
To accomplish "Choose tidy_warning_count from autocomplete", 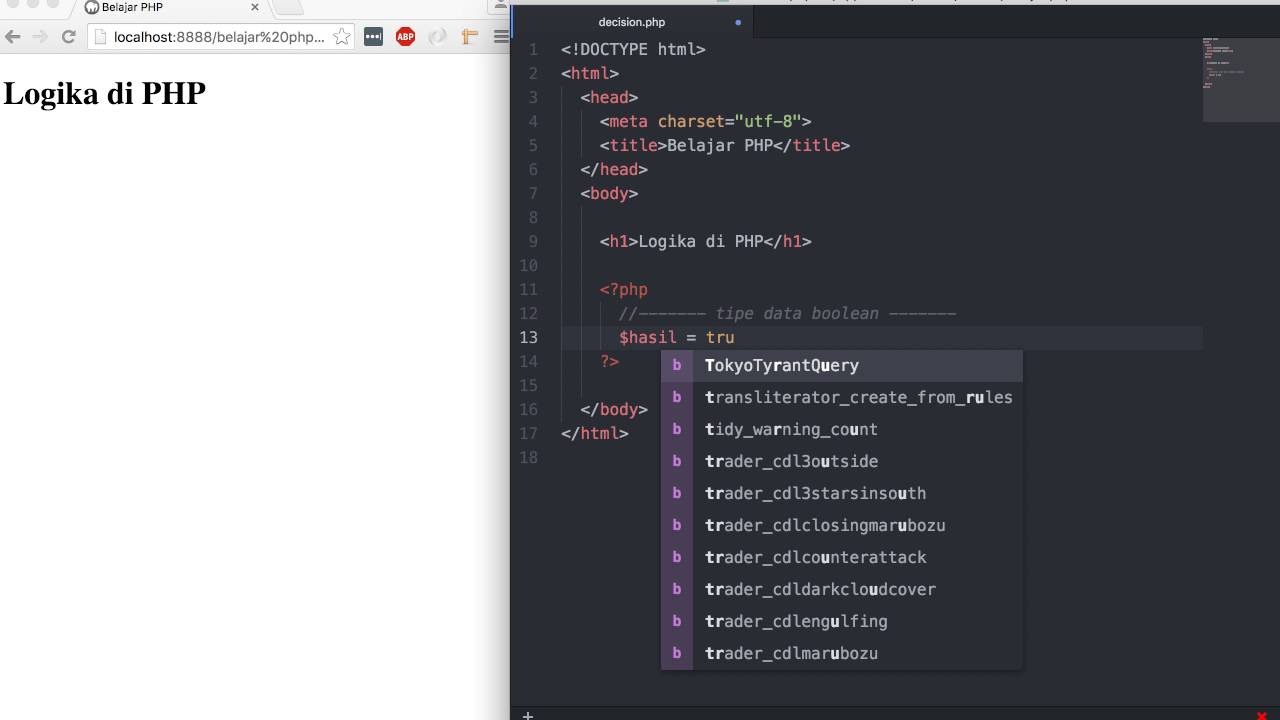I will tap(842, 429).
